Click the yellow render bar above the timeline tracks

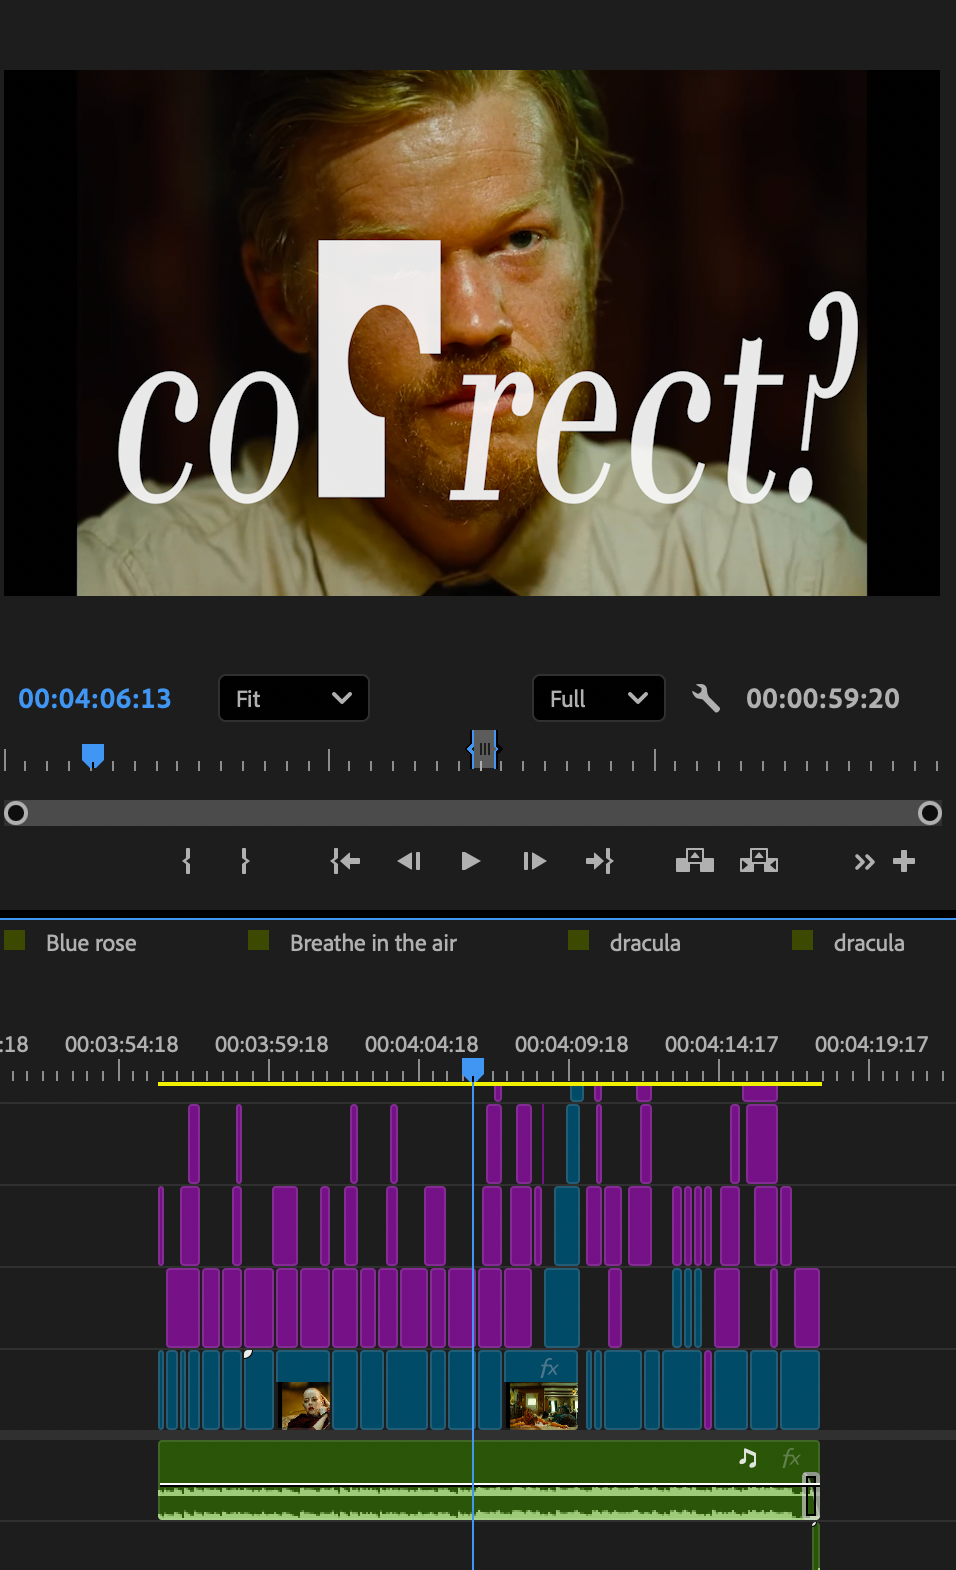(x=490, y=1083)
